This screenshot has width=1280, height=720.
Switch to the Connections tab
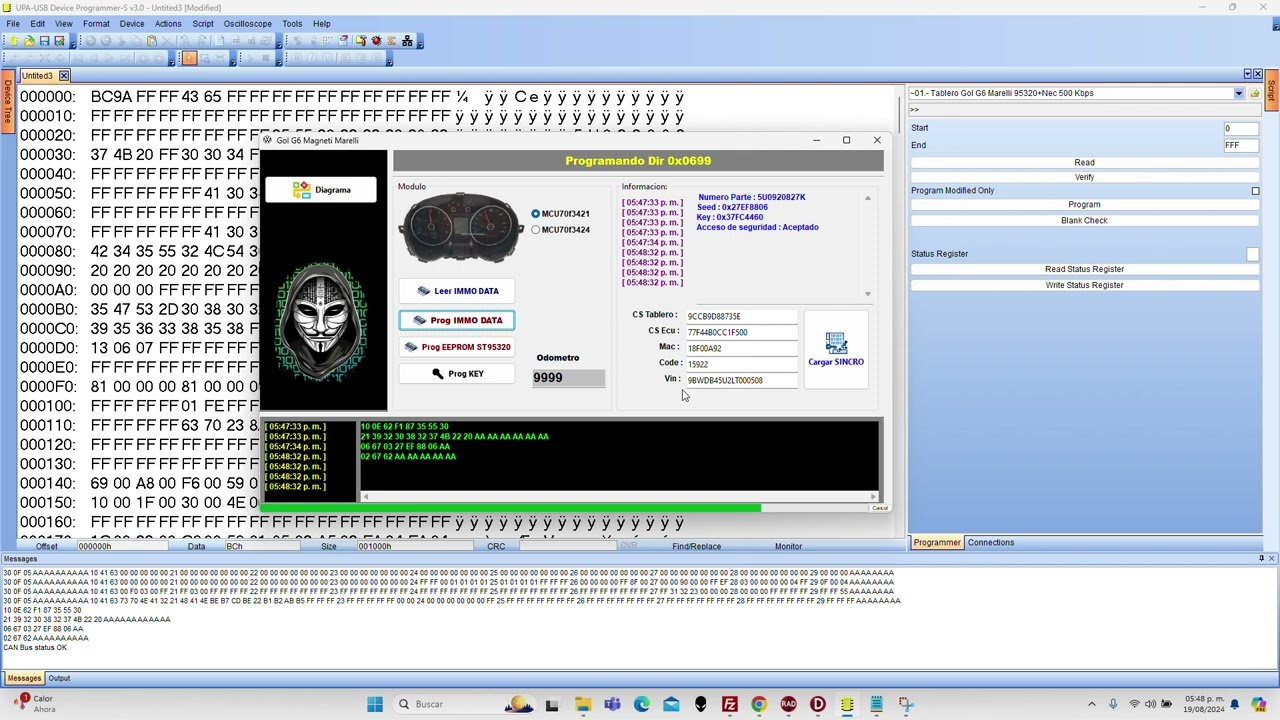click(x=991, y=543)
